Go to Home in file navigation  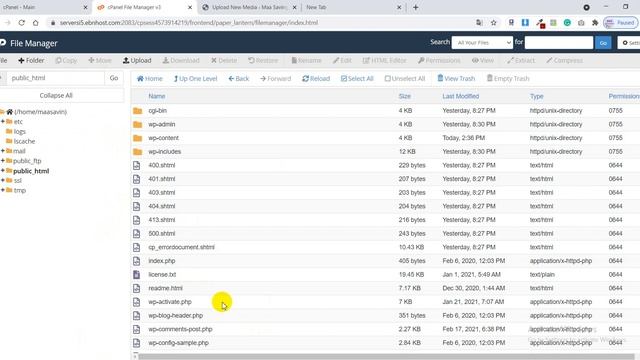click(149, 78)
